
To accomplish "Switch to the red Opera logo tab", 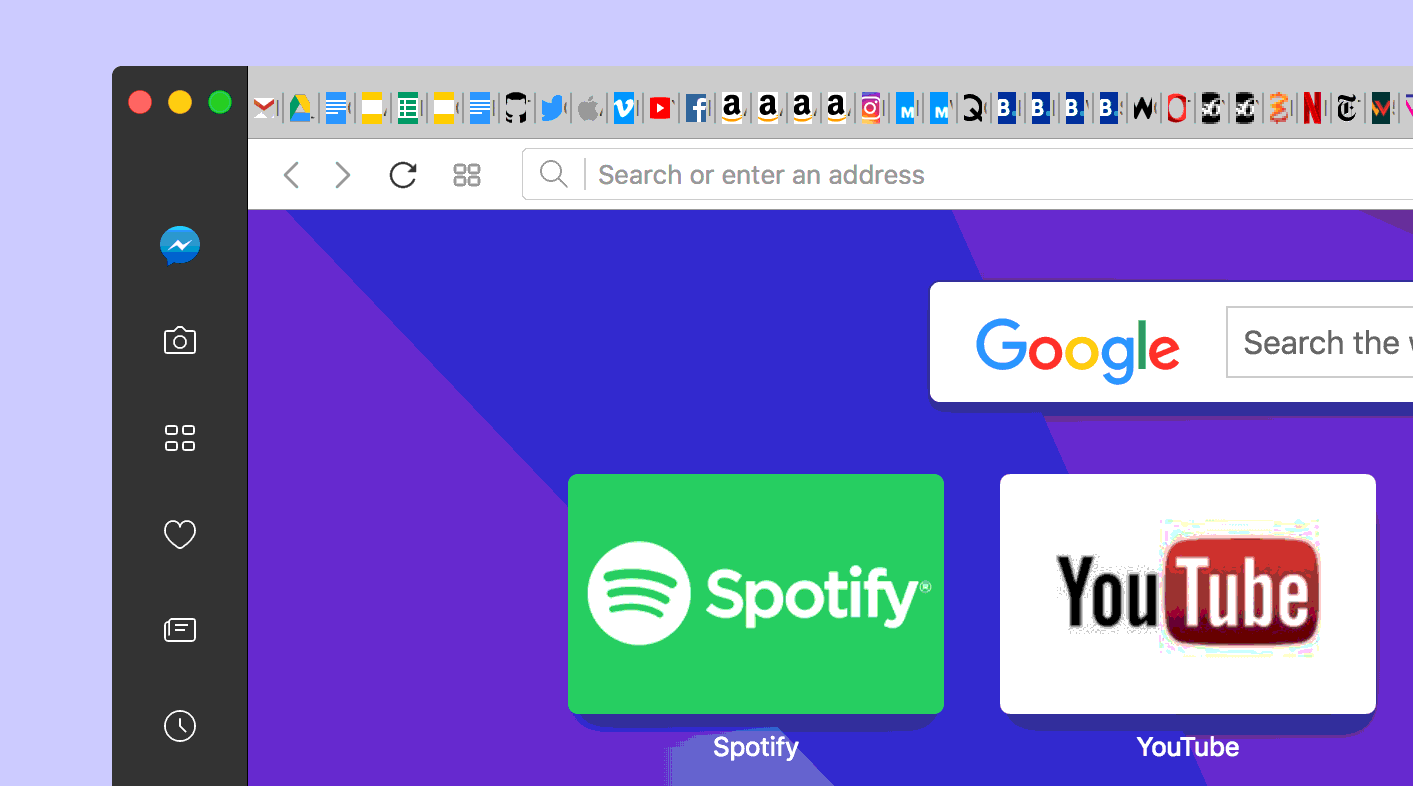I will pos(1177,108).
